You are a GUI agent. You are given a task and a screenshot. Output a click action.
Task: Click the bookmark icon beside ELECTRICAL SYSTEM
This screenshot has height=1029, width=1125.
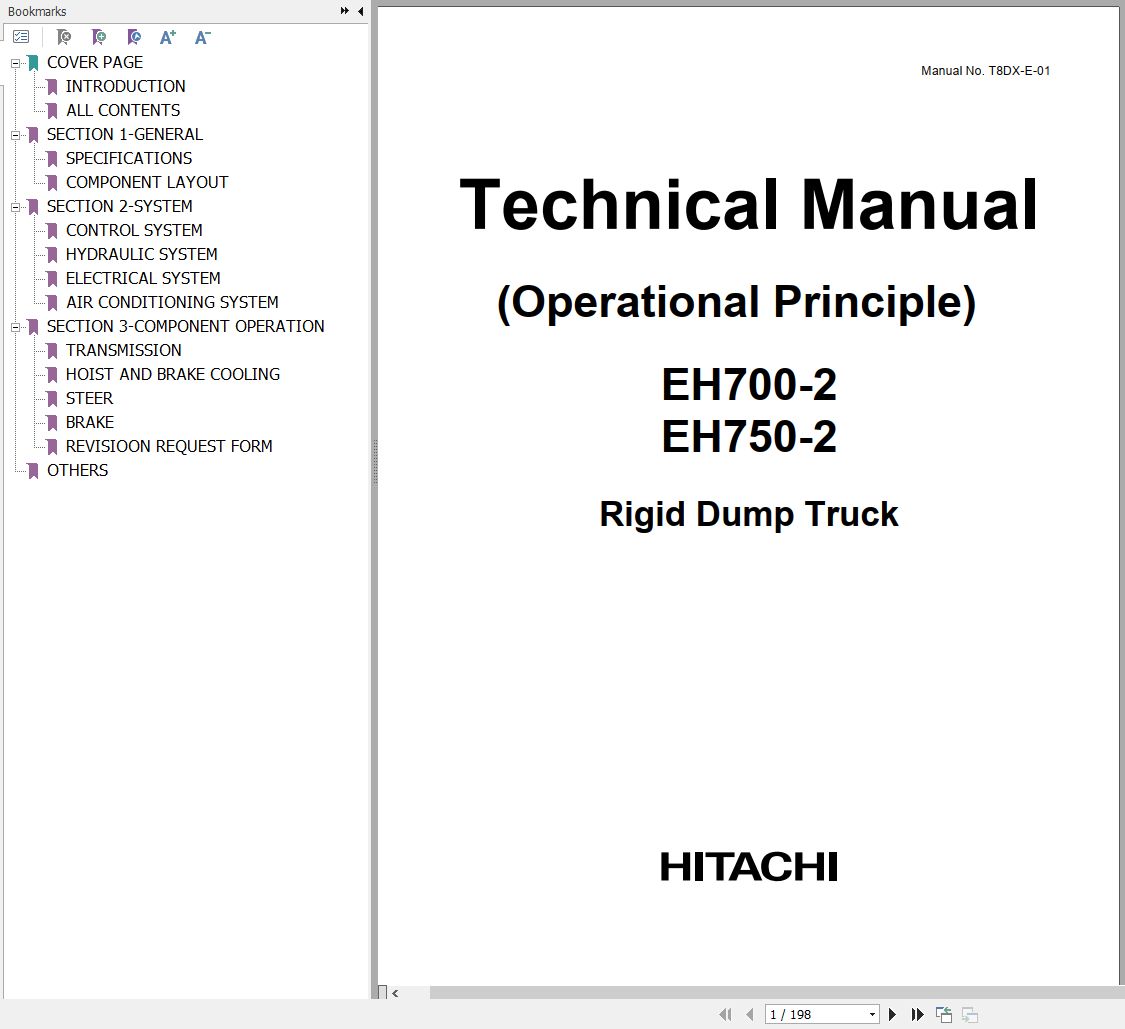[52, 278]
